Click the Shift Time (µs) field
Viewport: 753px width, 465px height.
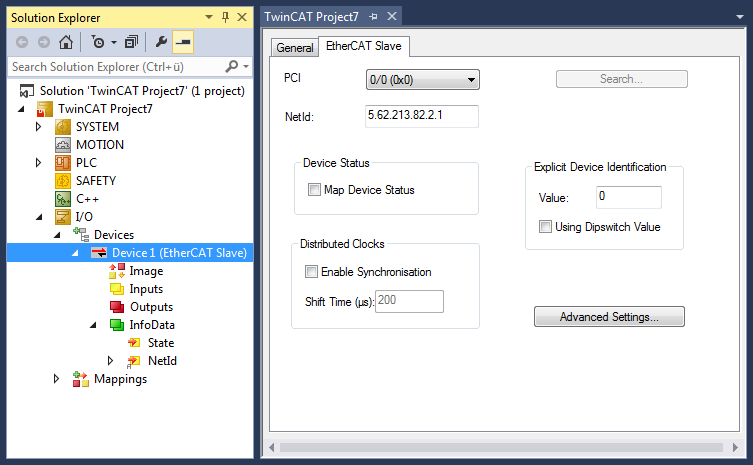point(409,301)
